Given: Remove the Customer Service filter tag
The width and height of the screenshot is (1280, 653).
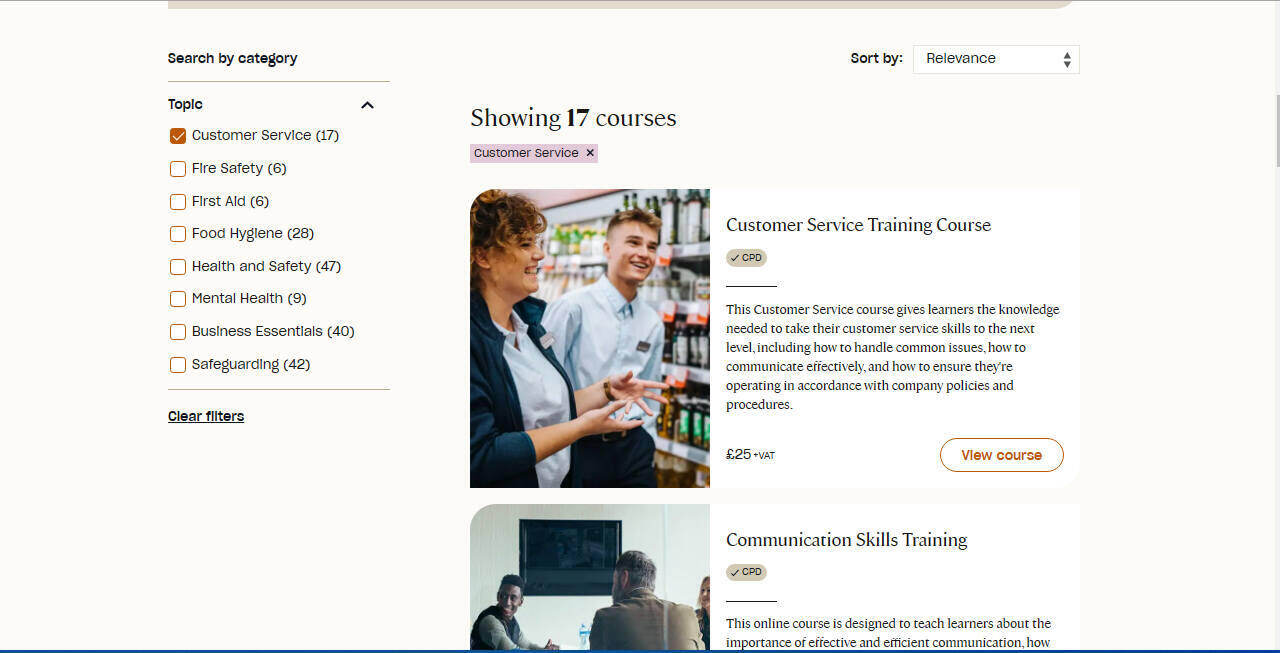Looking at the screenshot, I should pos(589,152).
